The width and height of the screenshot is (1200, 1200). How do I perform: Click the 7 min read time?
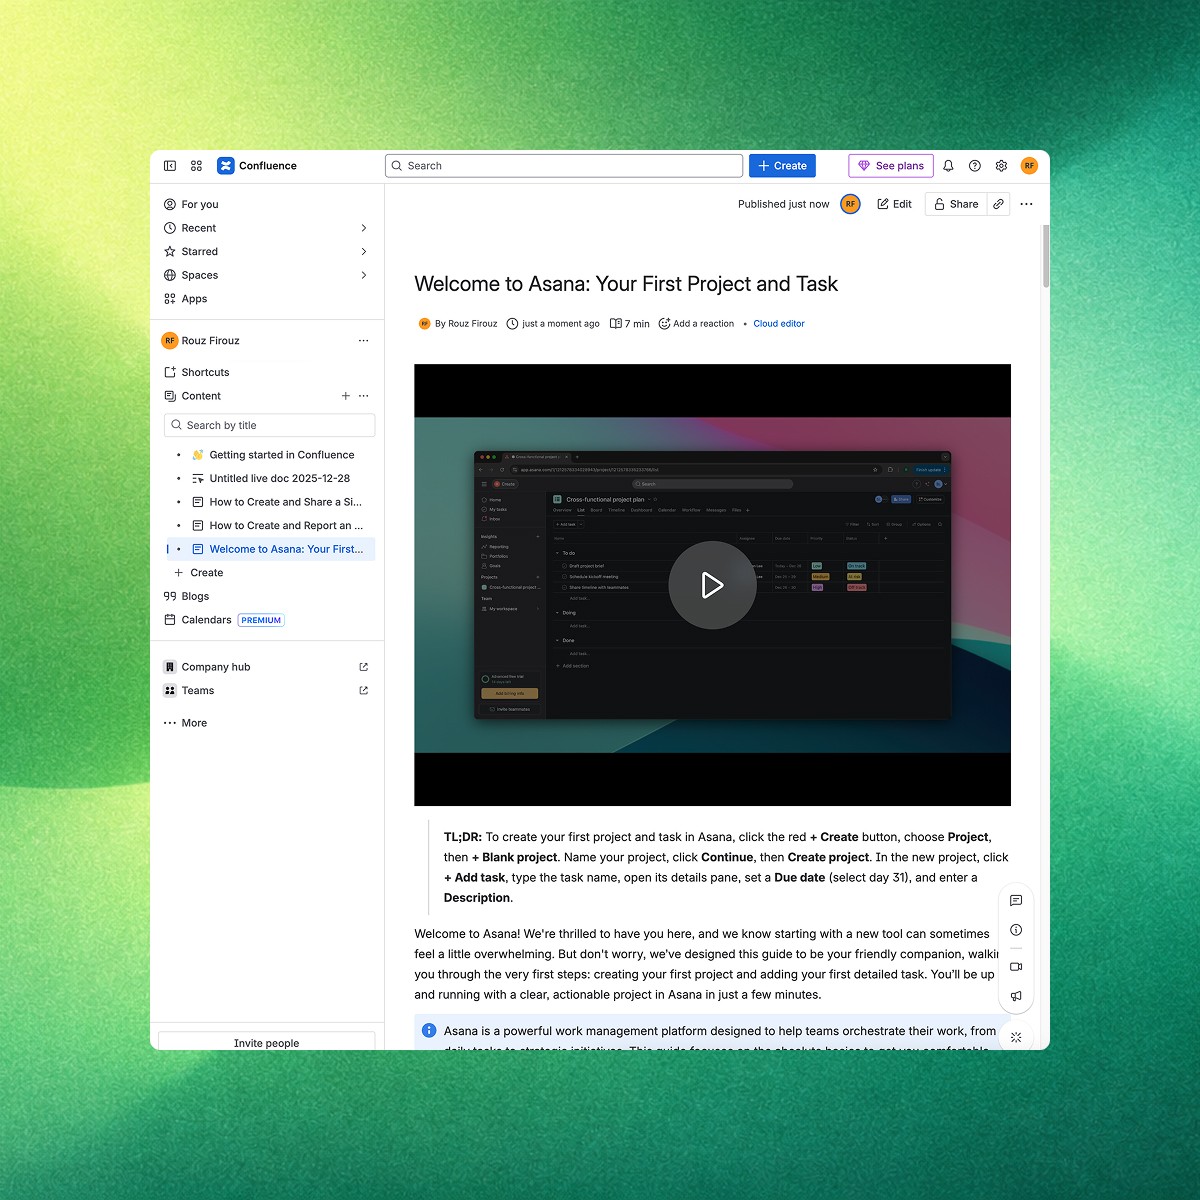tap(630, 324)
